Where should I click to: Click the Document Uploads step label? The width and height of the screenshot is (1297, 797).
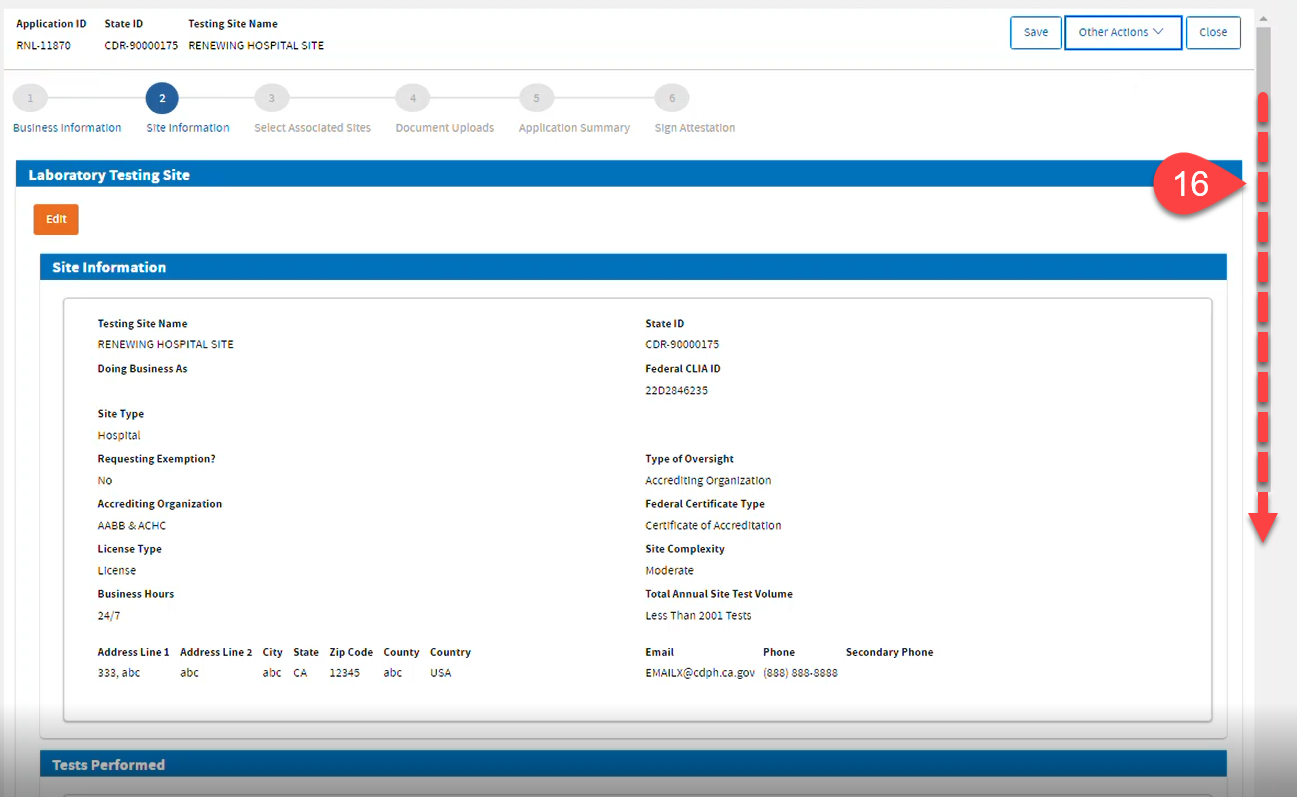(x=444, y=127)
